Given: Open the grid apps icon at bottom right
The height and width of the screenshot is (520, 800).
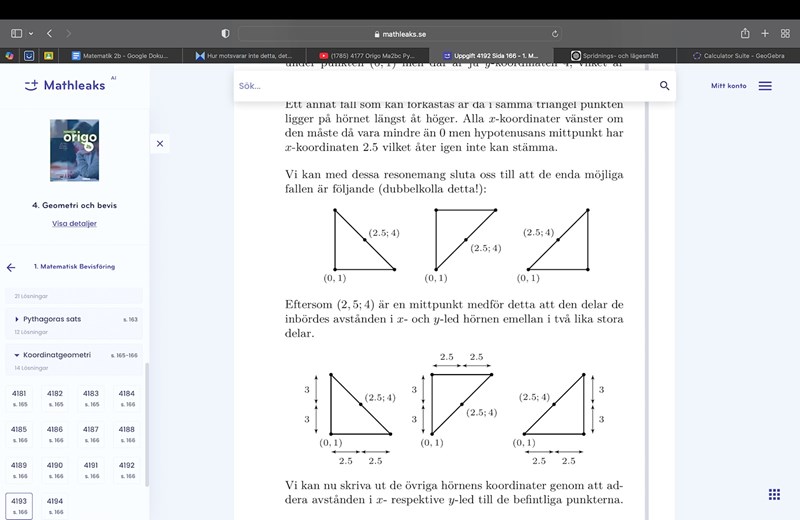Looking at the screenshot, I should (x=774, y=494).
